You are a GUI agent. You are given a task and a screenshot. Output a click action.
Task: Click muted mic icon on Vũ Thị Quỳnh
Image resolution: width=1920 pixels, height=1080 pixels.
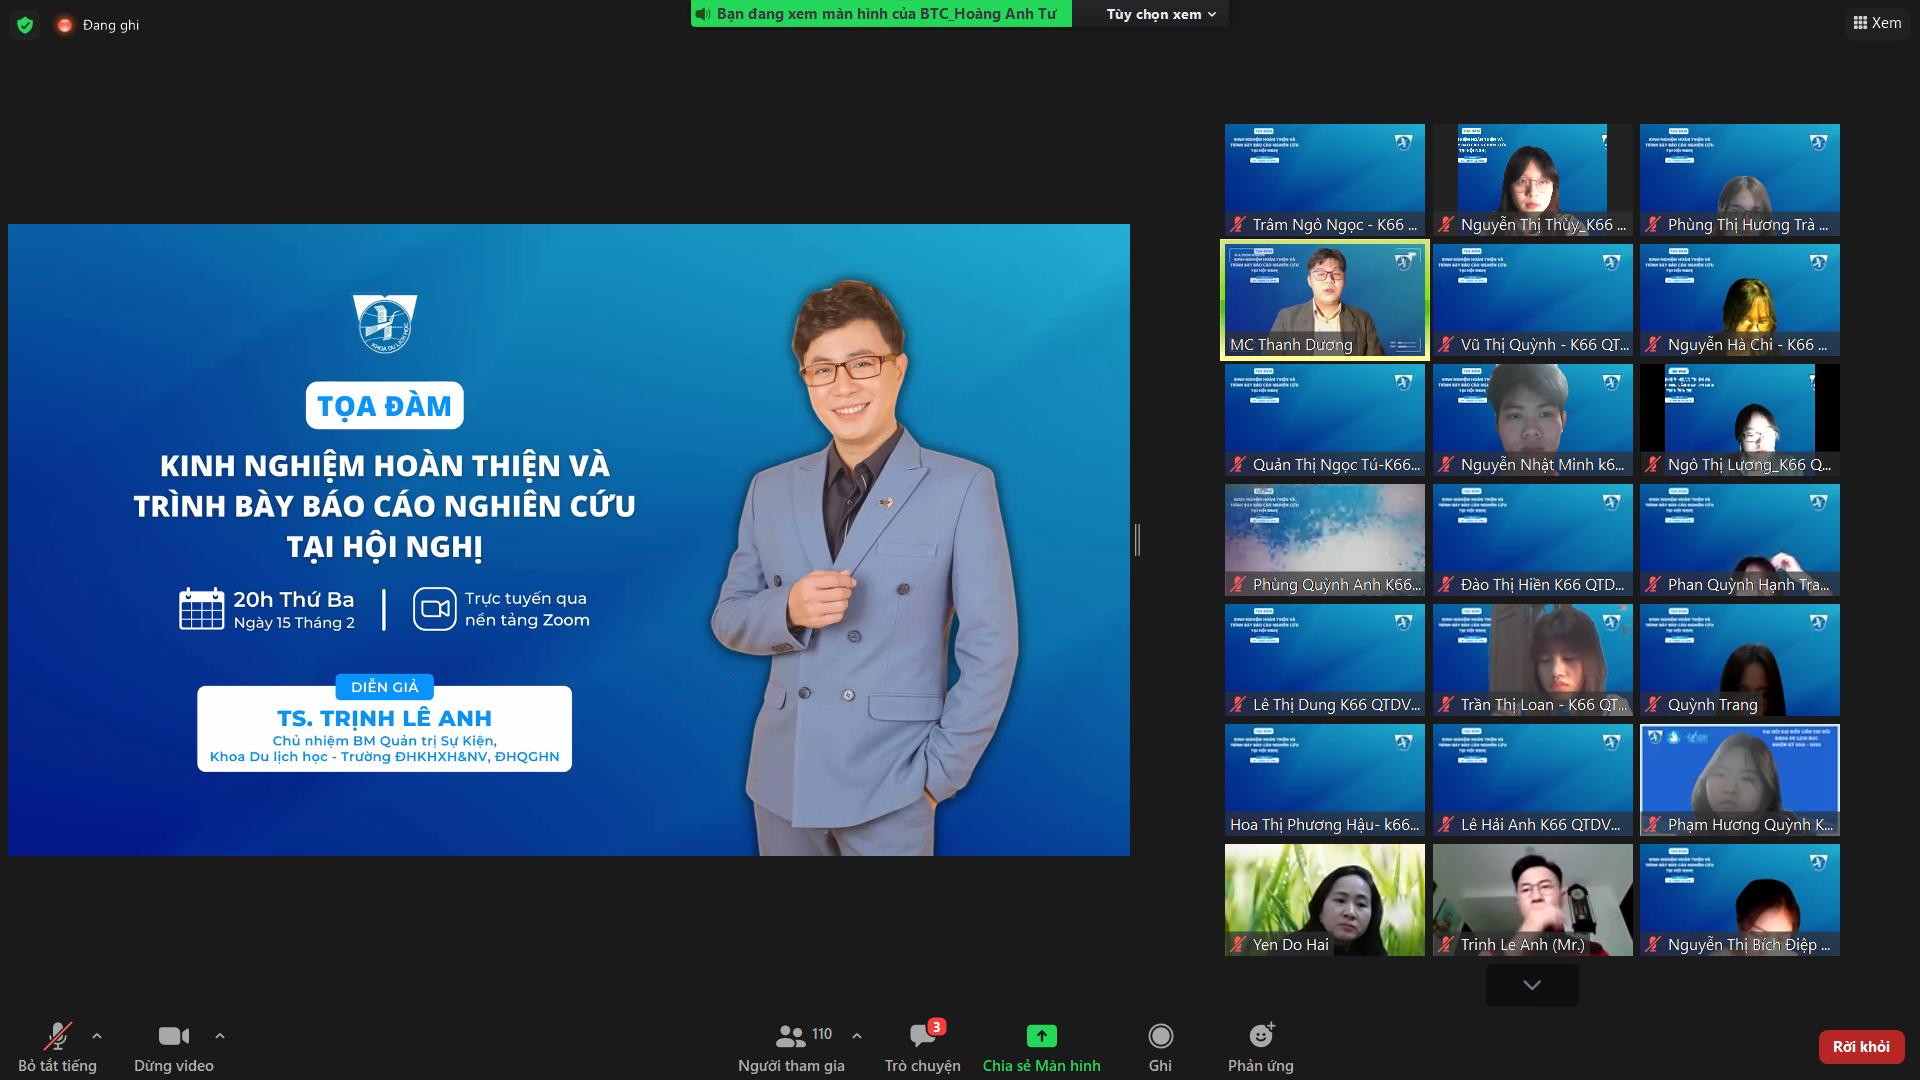1446,345
